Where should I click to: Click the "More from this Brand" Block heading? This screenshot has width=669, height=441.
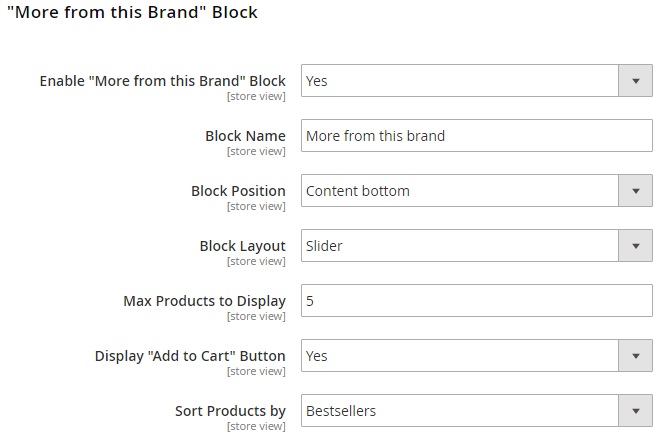[x=132, y=13]
